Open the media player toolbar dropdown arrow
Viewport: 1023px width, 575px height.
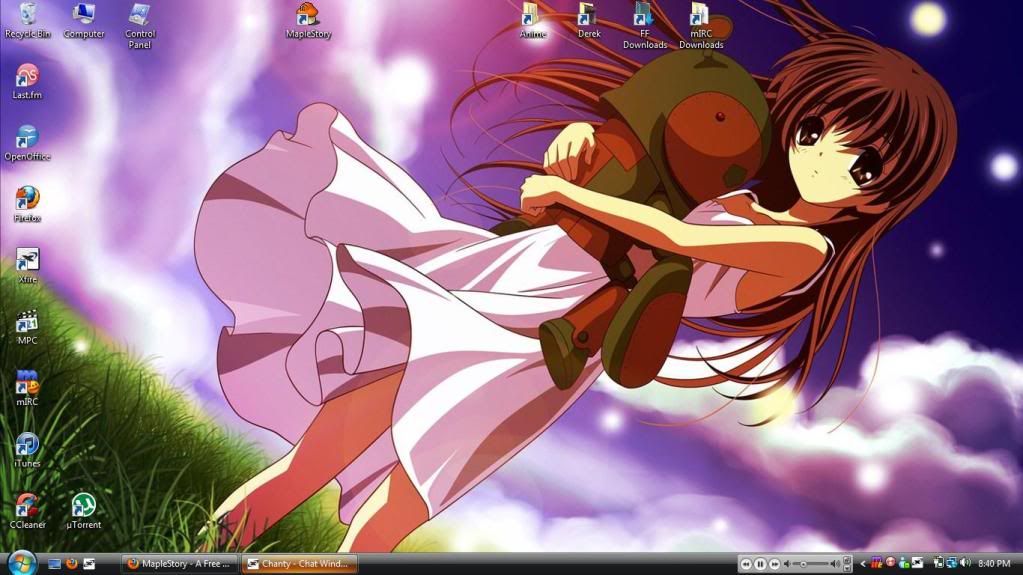coord(847,569)
